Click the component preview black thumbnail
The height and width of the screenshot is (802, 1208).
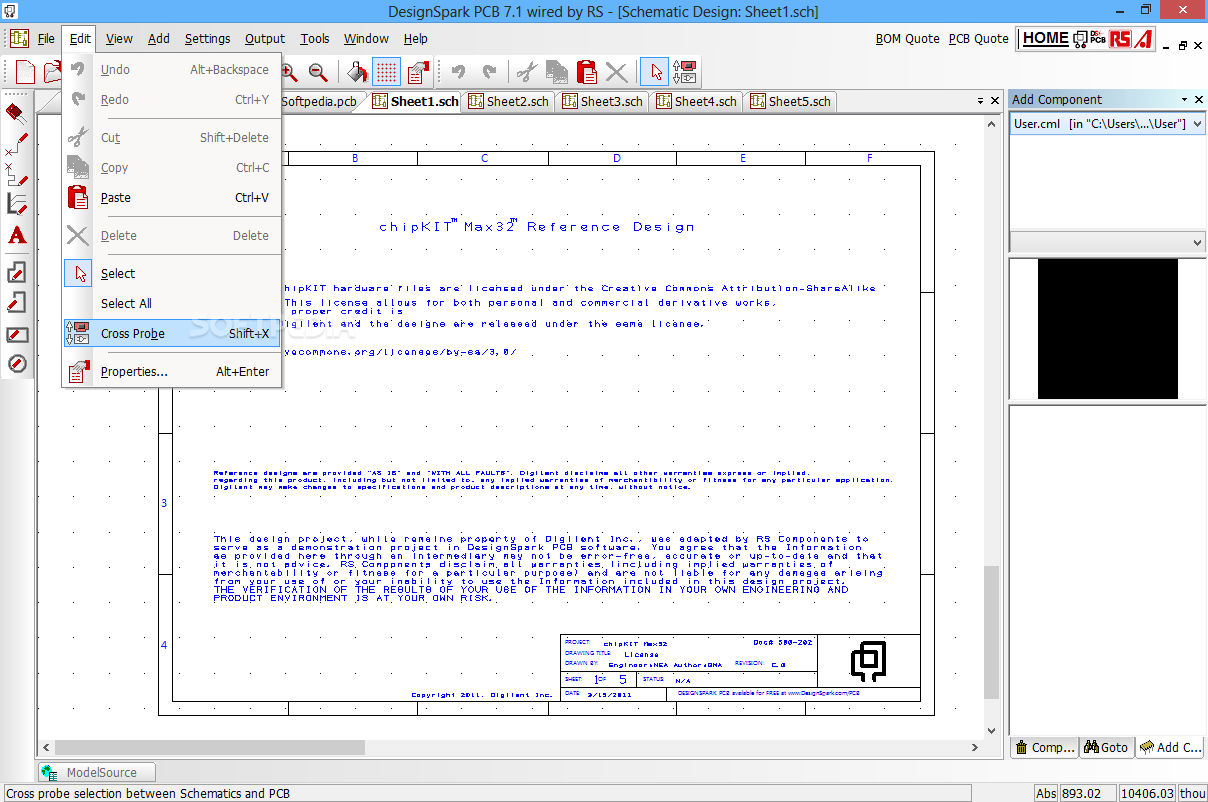tap(1107, 328)
